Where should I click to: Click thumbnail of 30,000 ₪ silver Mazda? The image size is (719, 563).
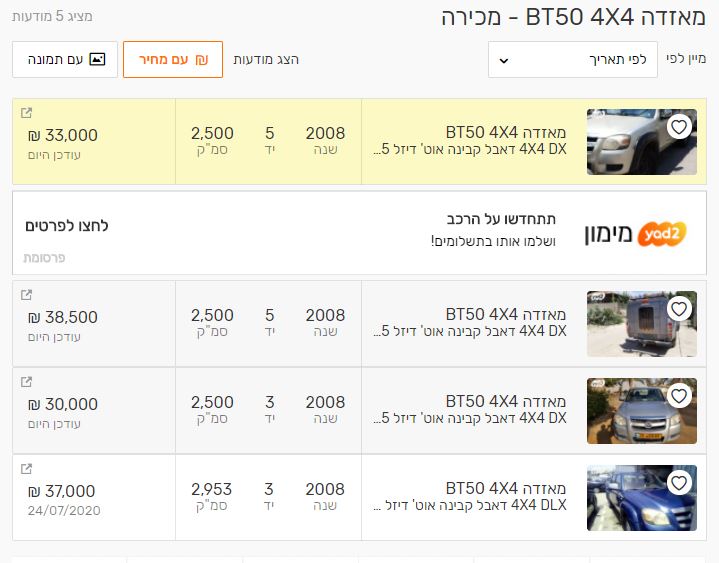[x=641, y=411]
